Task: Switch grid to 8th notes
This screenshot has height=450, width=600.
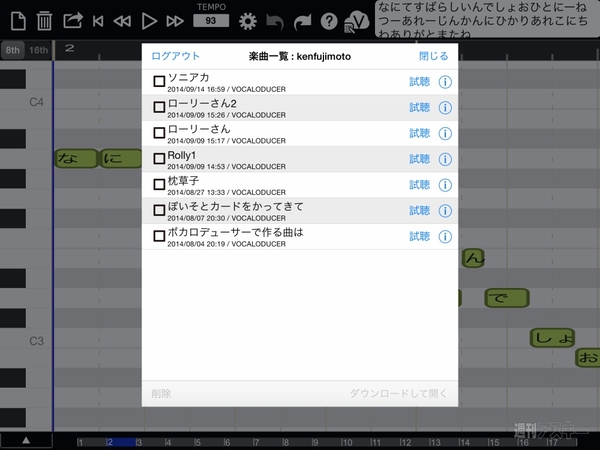Action: pyautogui.click(x=13, y=50)
